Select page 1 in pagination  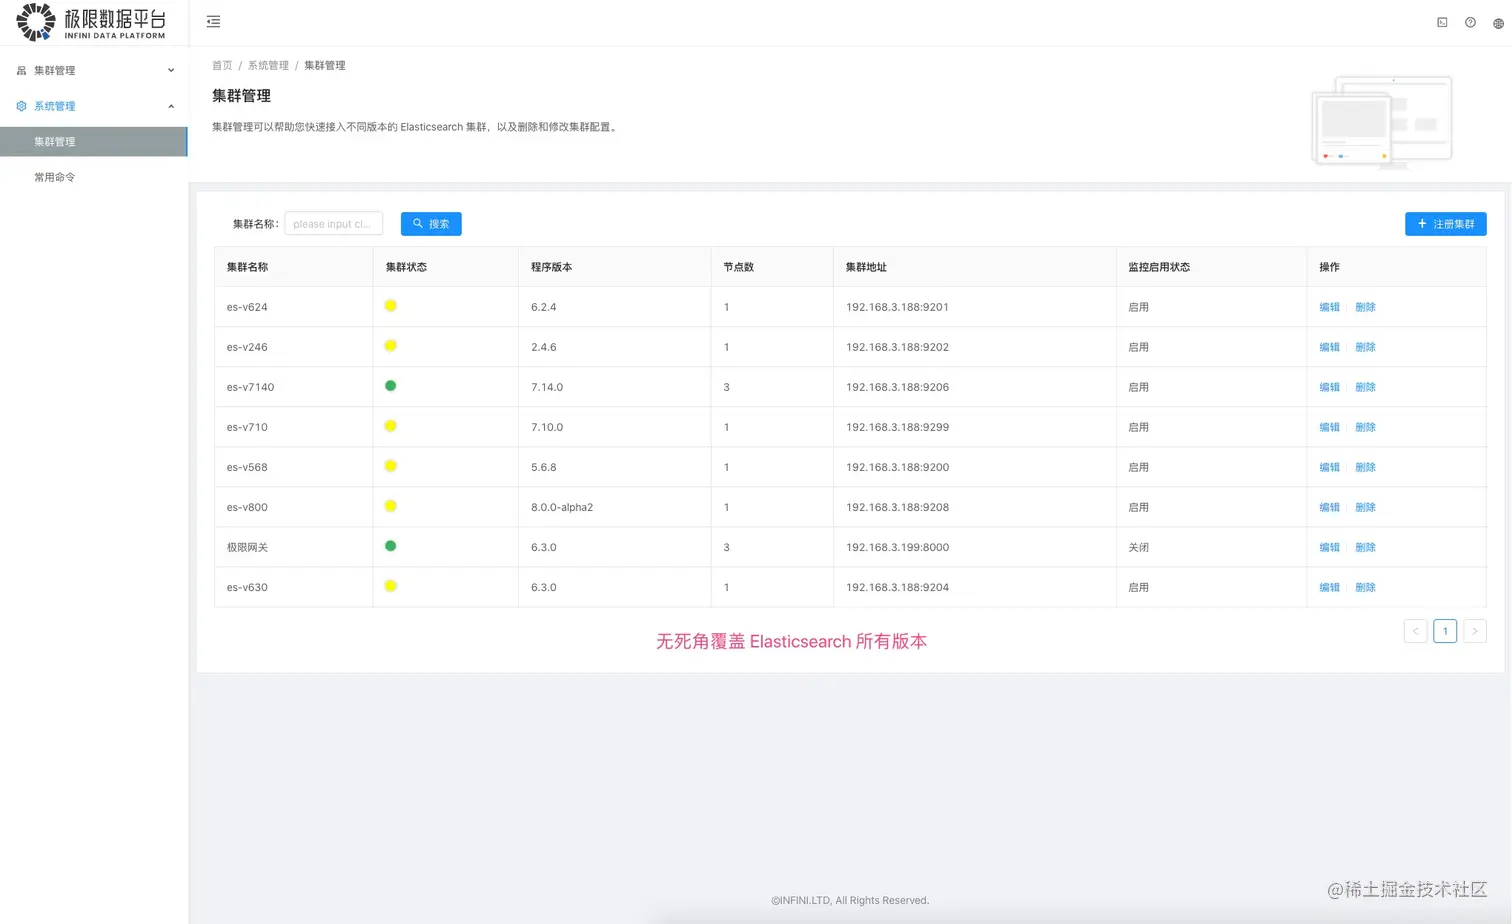[x=1445, y=631]
